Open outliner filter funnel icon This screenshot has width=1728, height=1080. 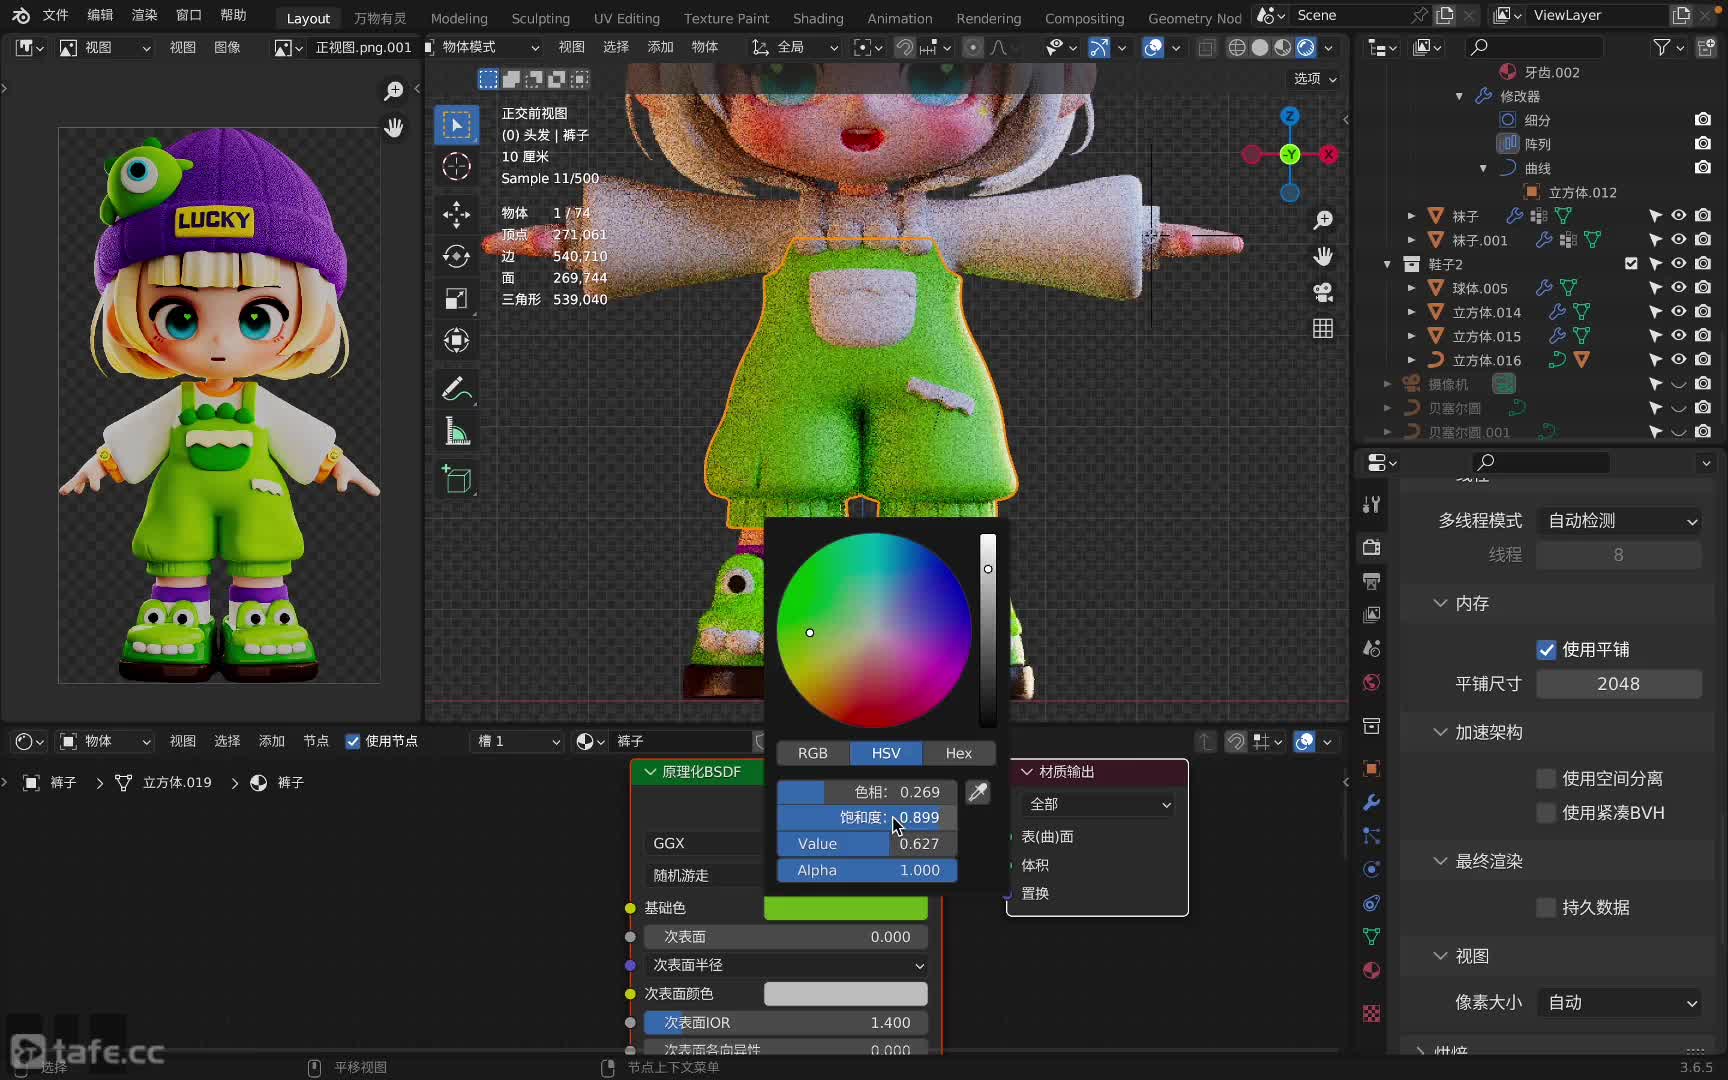point(1661,47)
